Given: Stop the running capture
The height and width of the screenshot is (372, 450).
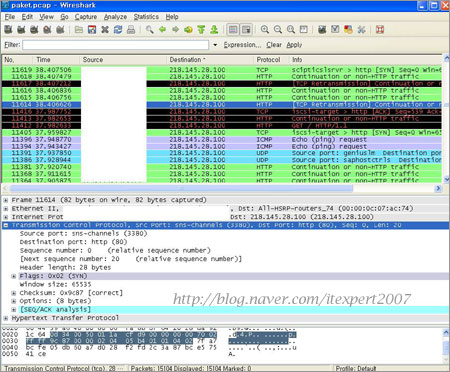Looking at the screenshot, I should pos(47,30).
